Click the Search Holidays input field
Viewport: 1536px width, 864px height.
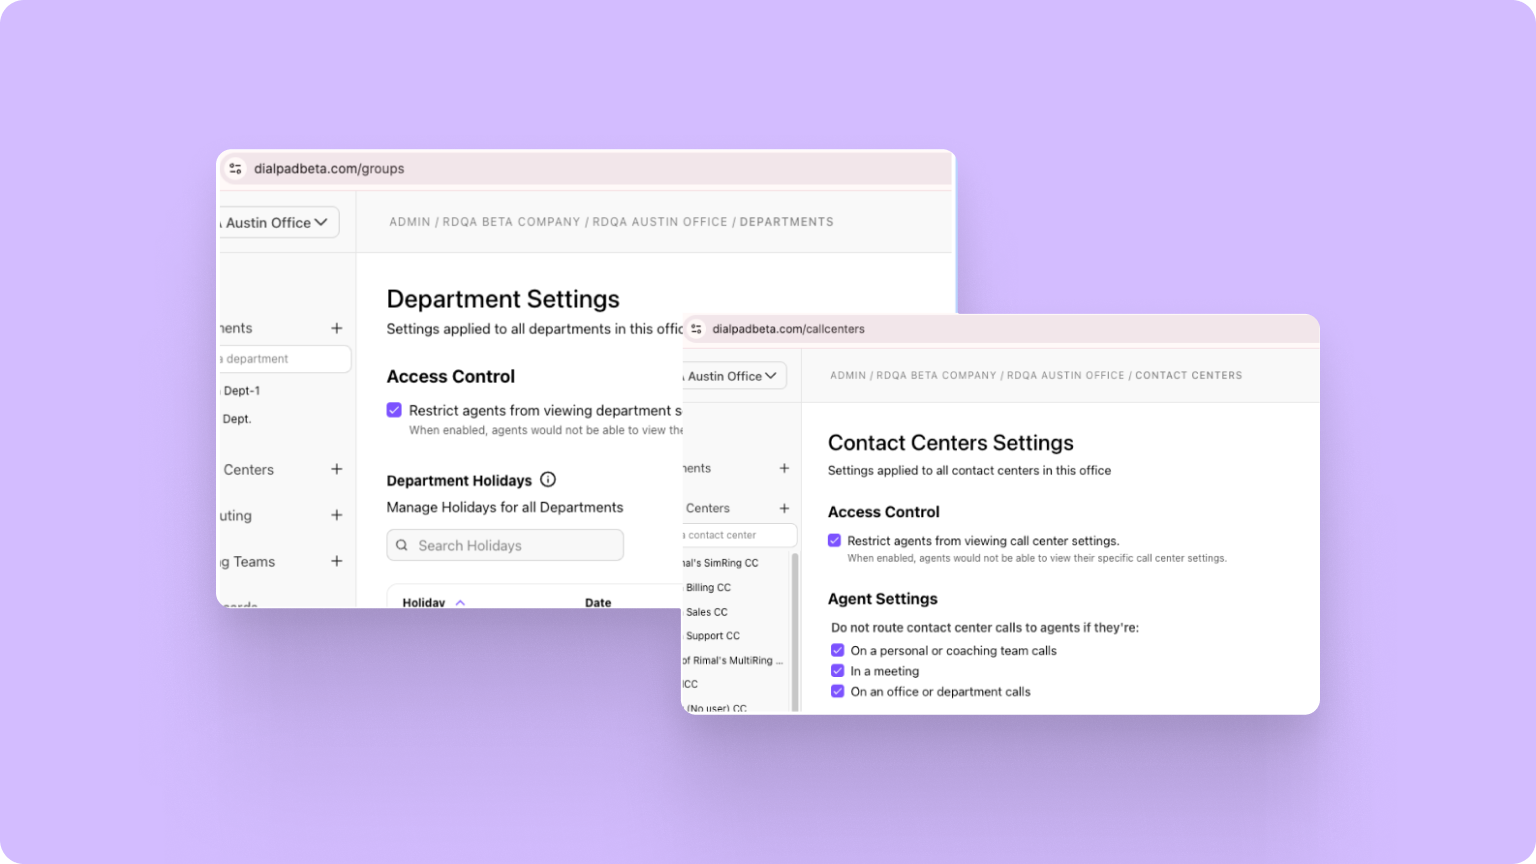tap(505, 545)
